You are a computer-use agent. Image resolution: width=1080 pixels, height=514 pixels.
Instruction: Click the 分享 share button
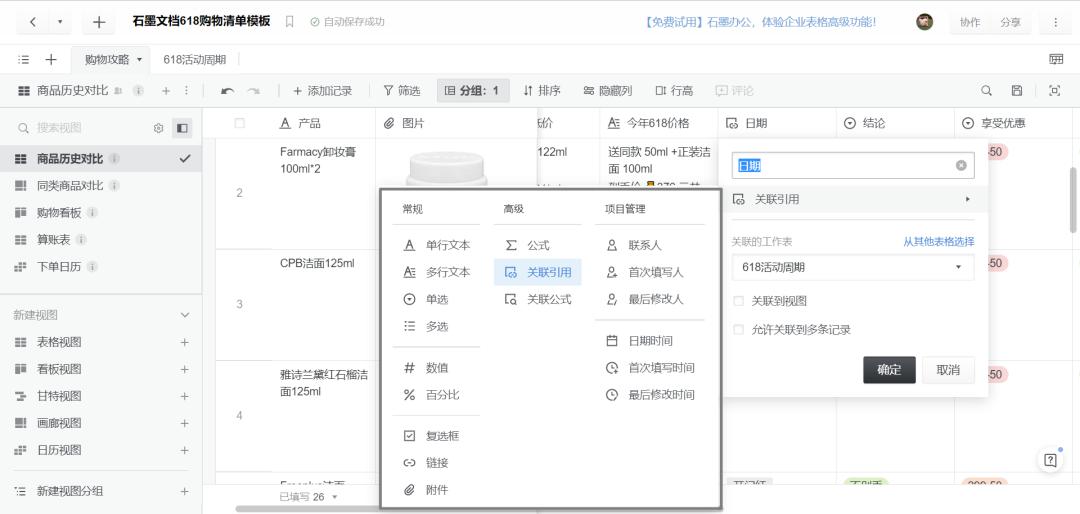(1010, 22)
